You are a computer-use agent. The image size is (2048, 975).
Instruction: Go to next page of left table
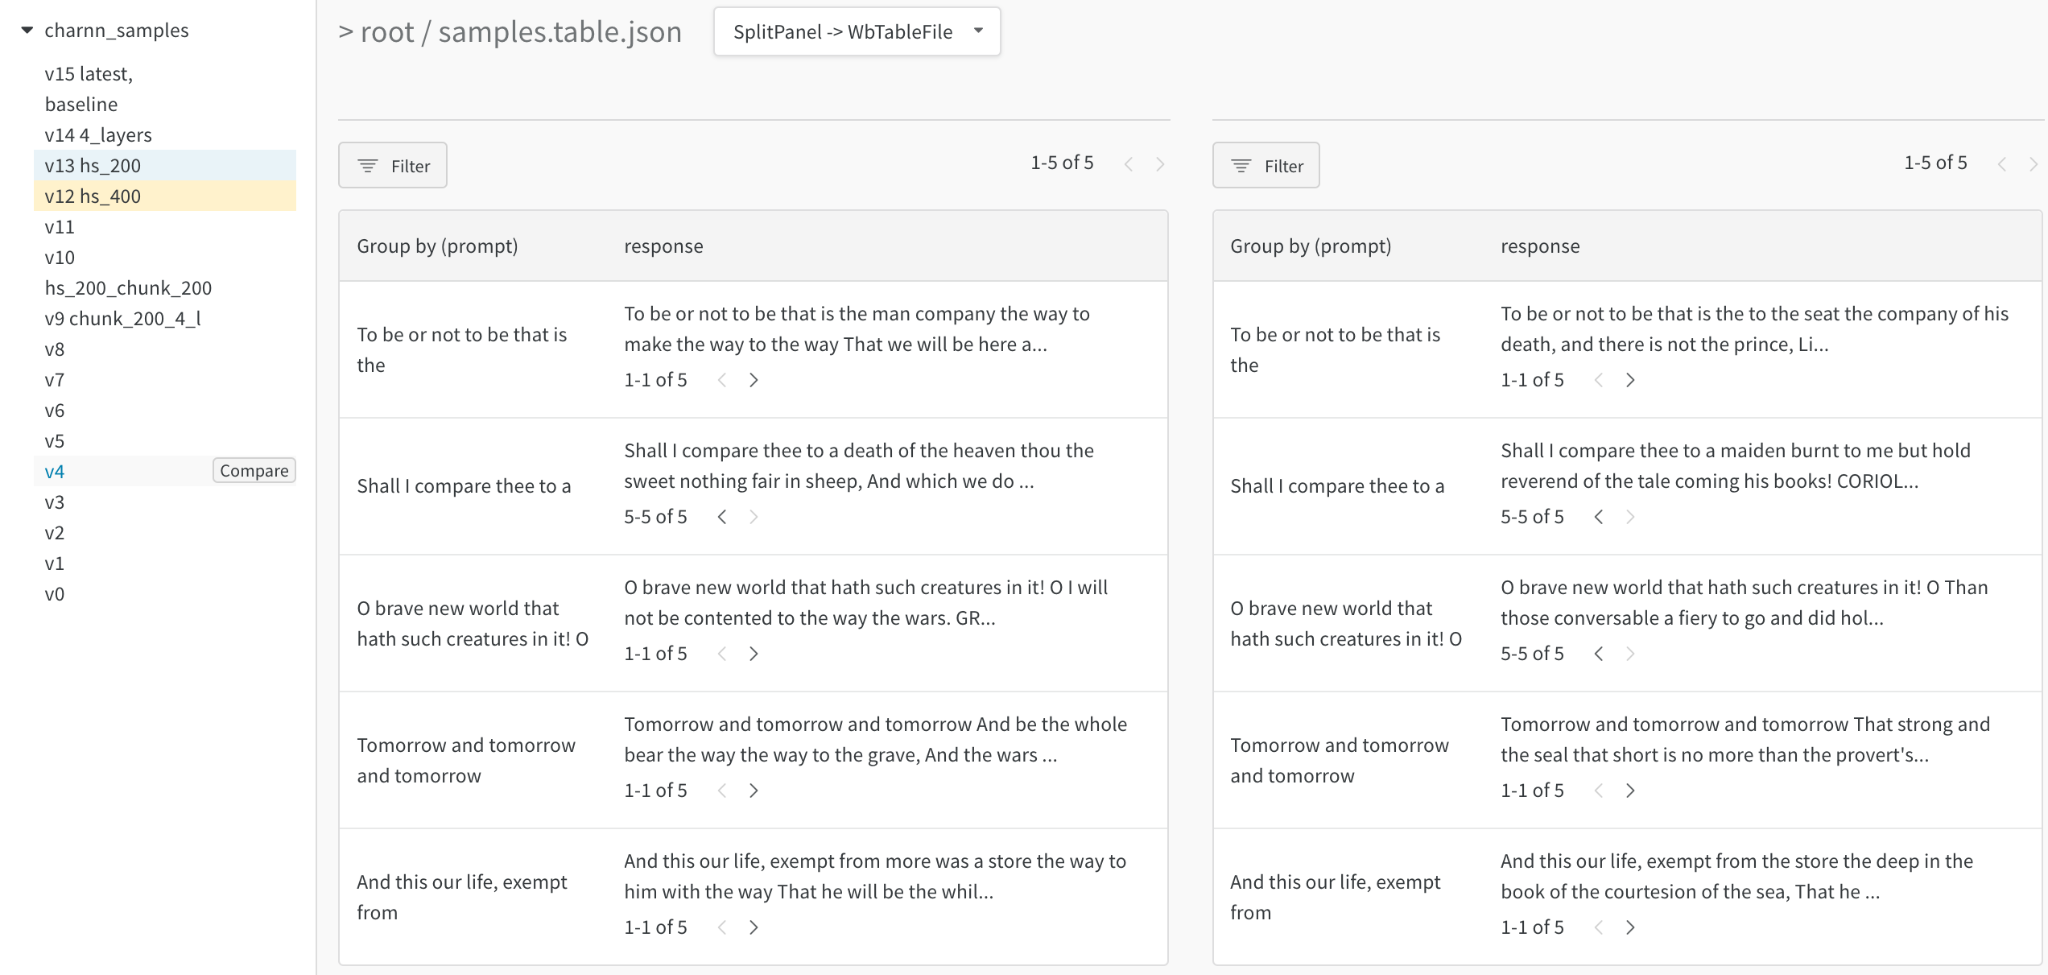click(x=1160, y=164)
